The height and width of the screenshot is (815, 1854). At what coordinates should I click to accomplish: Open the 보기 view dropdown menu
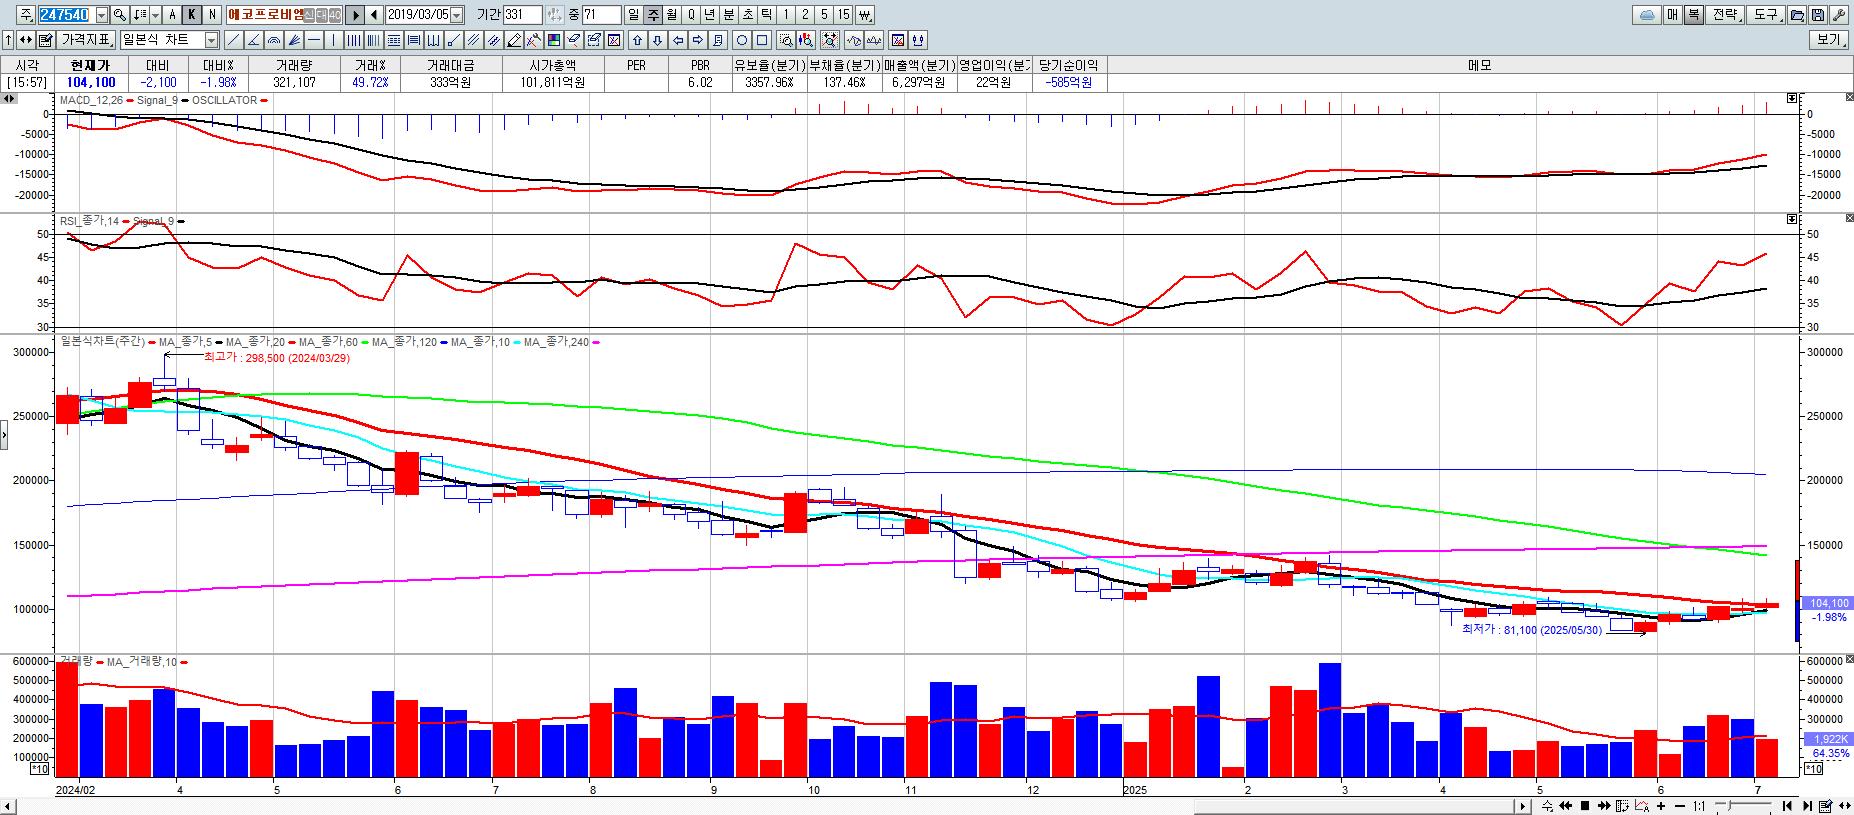[1830, 40]
